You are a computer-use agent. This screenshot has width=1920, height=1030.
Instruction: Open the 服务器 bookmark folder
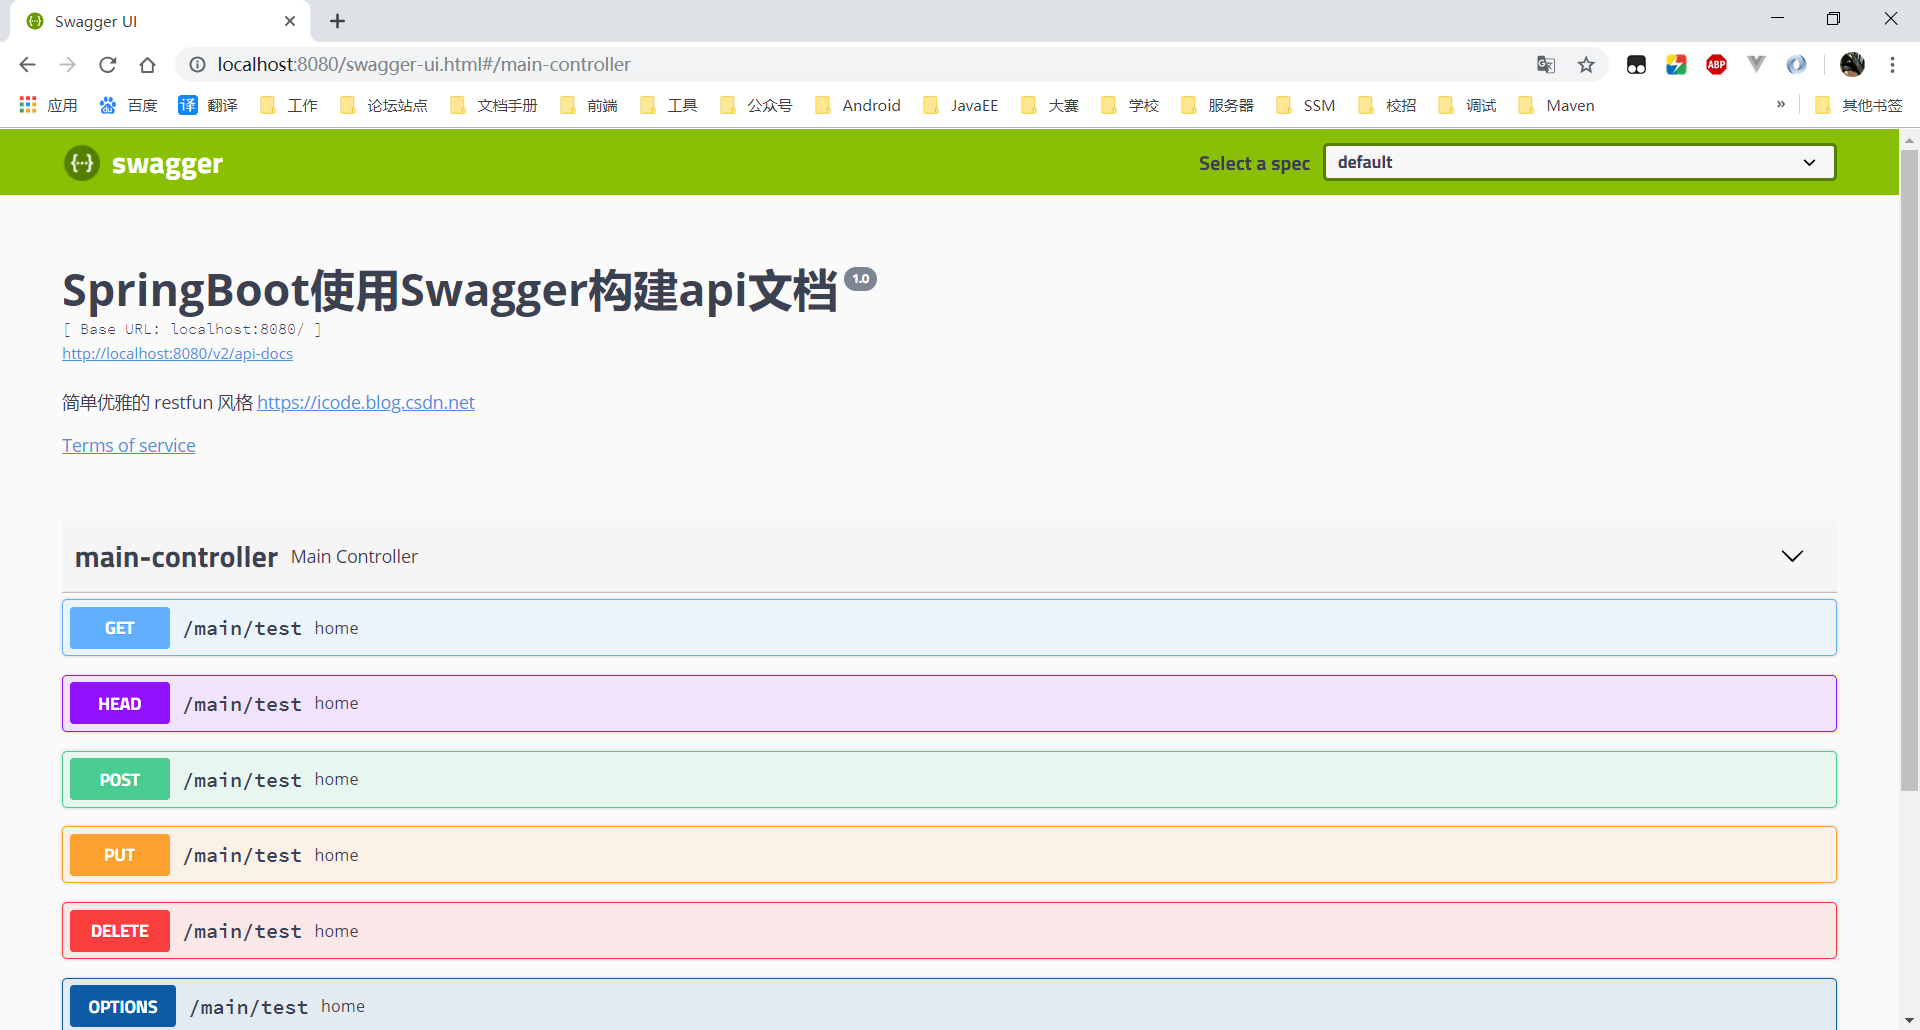tap(1217, 105)
